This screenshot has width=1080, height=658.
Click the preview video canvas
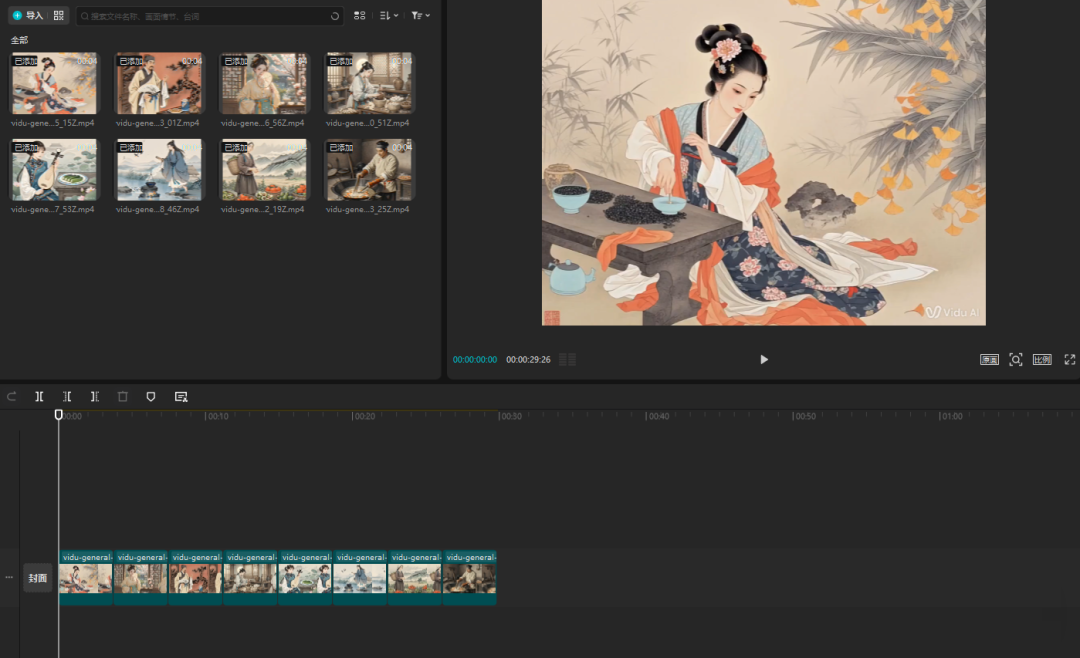click(x=764, y=163)
